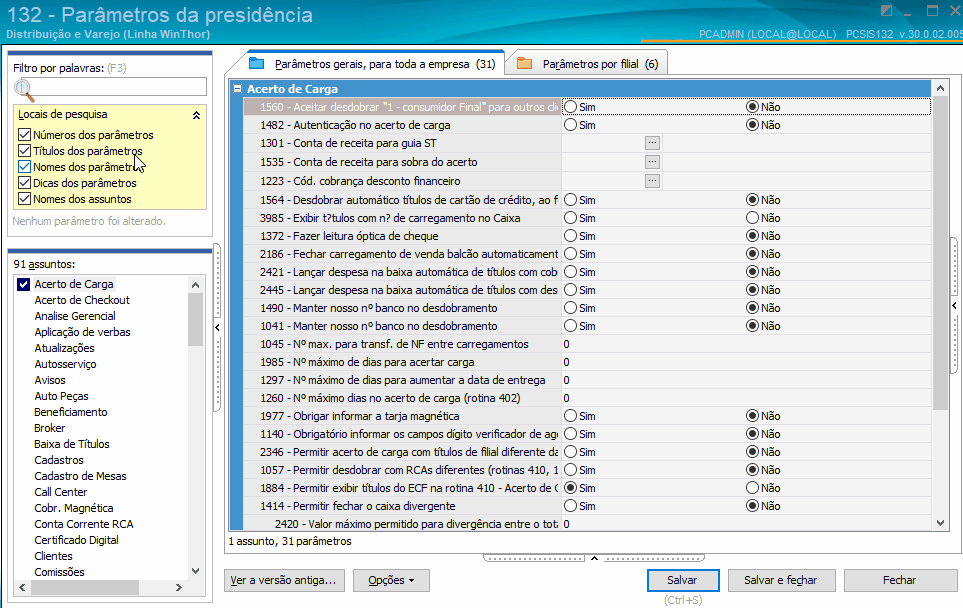
Task: Select Acerto de Checkout in subjects list
Action: pos(82,300)
